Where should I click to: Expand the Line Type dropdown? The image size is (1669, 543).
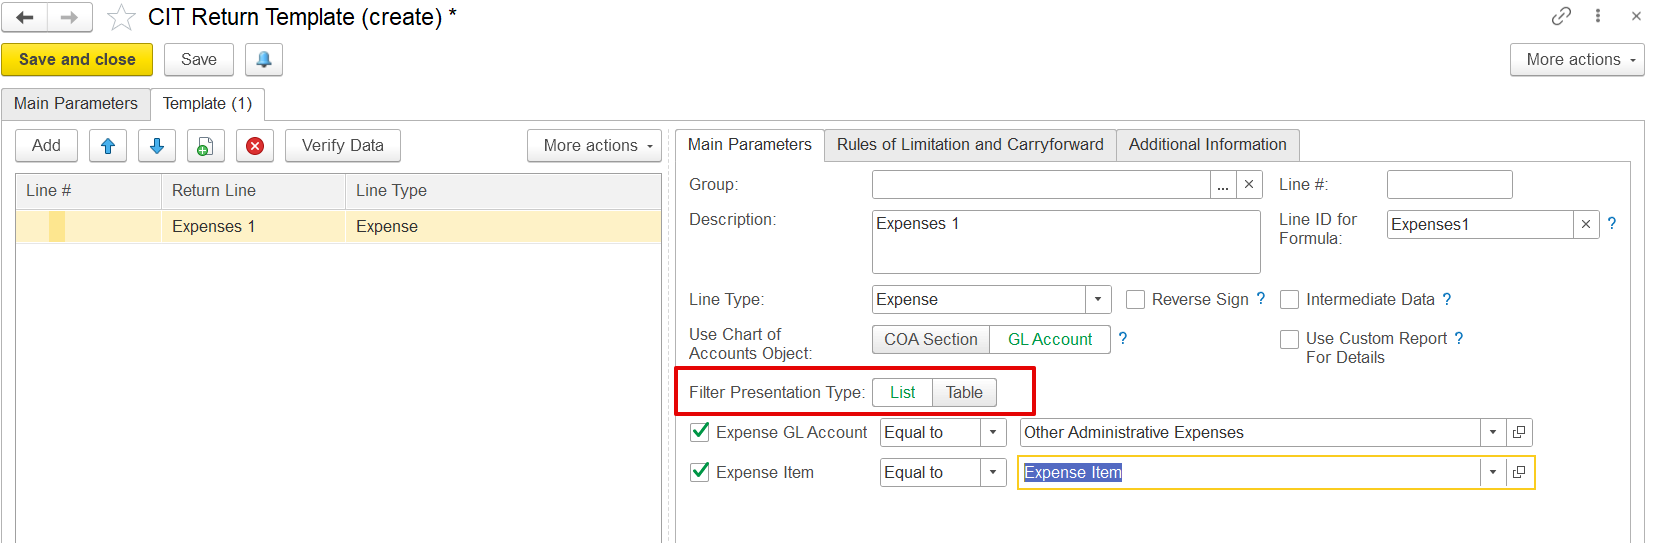(x=1098, y=300)
